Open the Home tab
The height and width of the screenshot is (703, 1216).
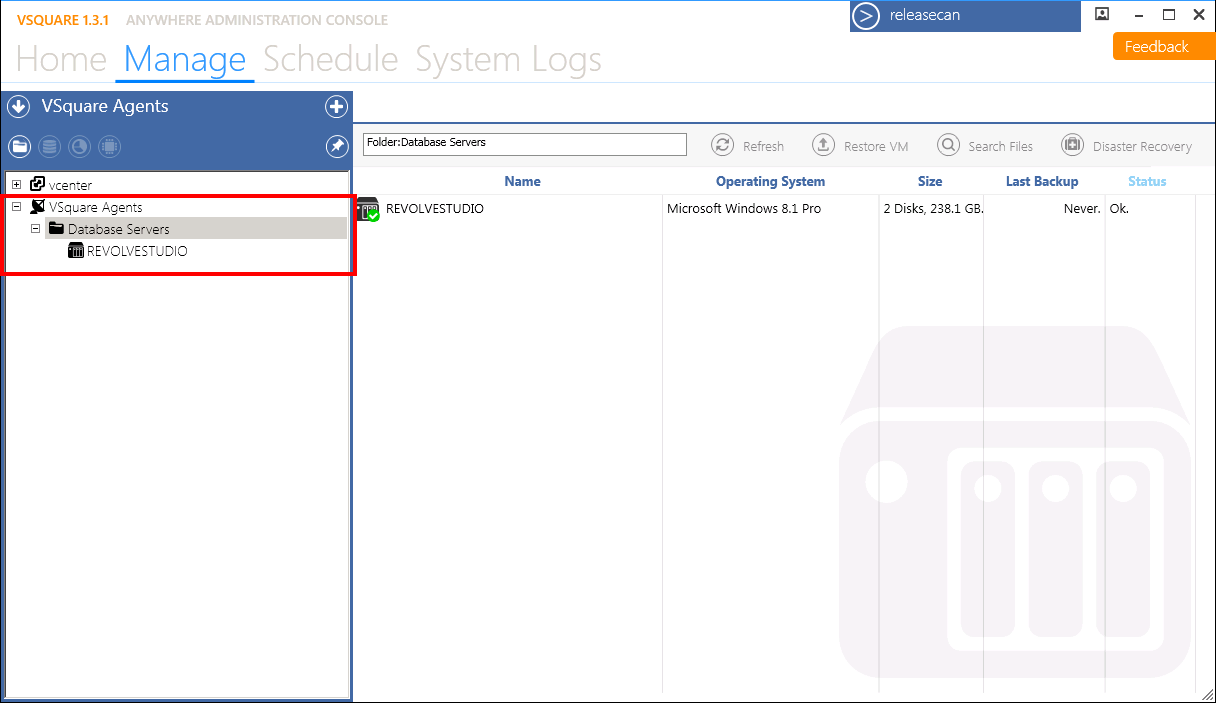tap(61, 60)
